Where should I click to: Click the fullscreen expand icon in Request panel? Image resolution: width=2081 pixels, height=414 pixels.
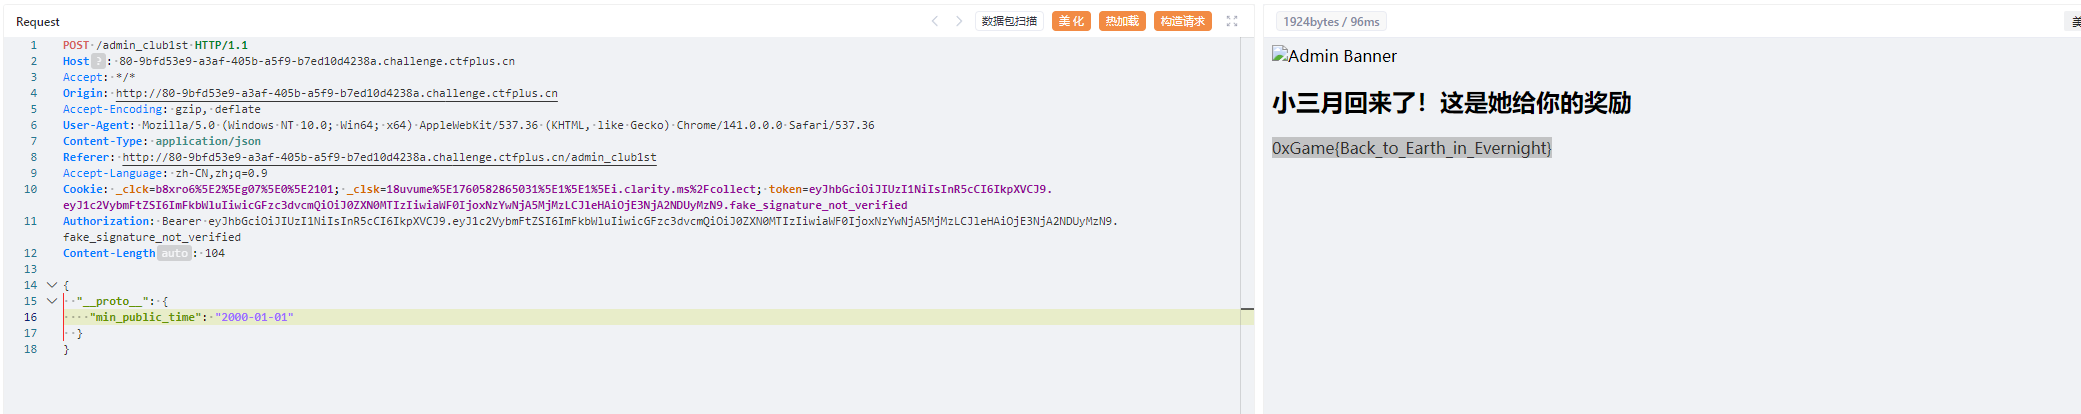click(1232, 21)
